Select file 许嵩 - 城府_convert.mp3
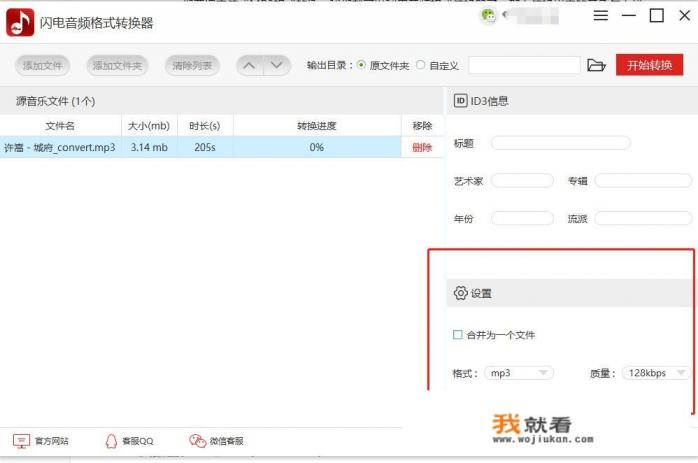Image resolution: width=698 pixels, height=463 pixels. (60, 147)
